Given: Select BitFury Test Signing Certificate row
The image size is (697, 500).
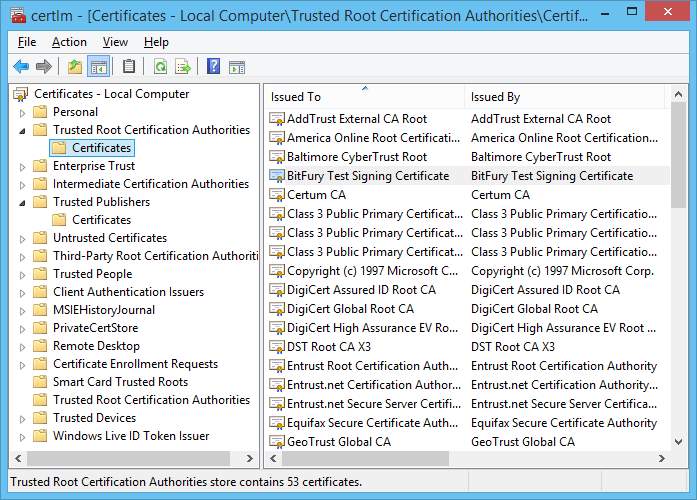Looking at the screenshot, I should point(367,176).
